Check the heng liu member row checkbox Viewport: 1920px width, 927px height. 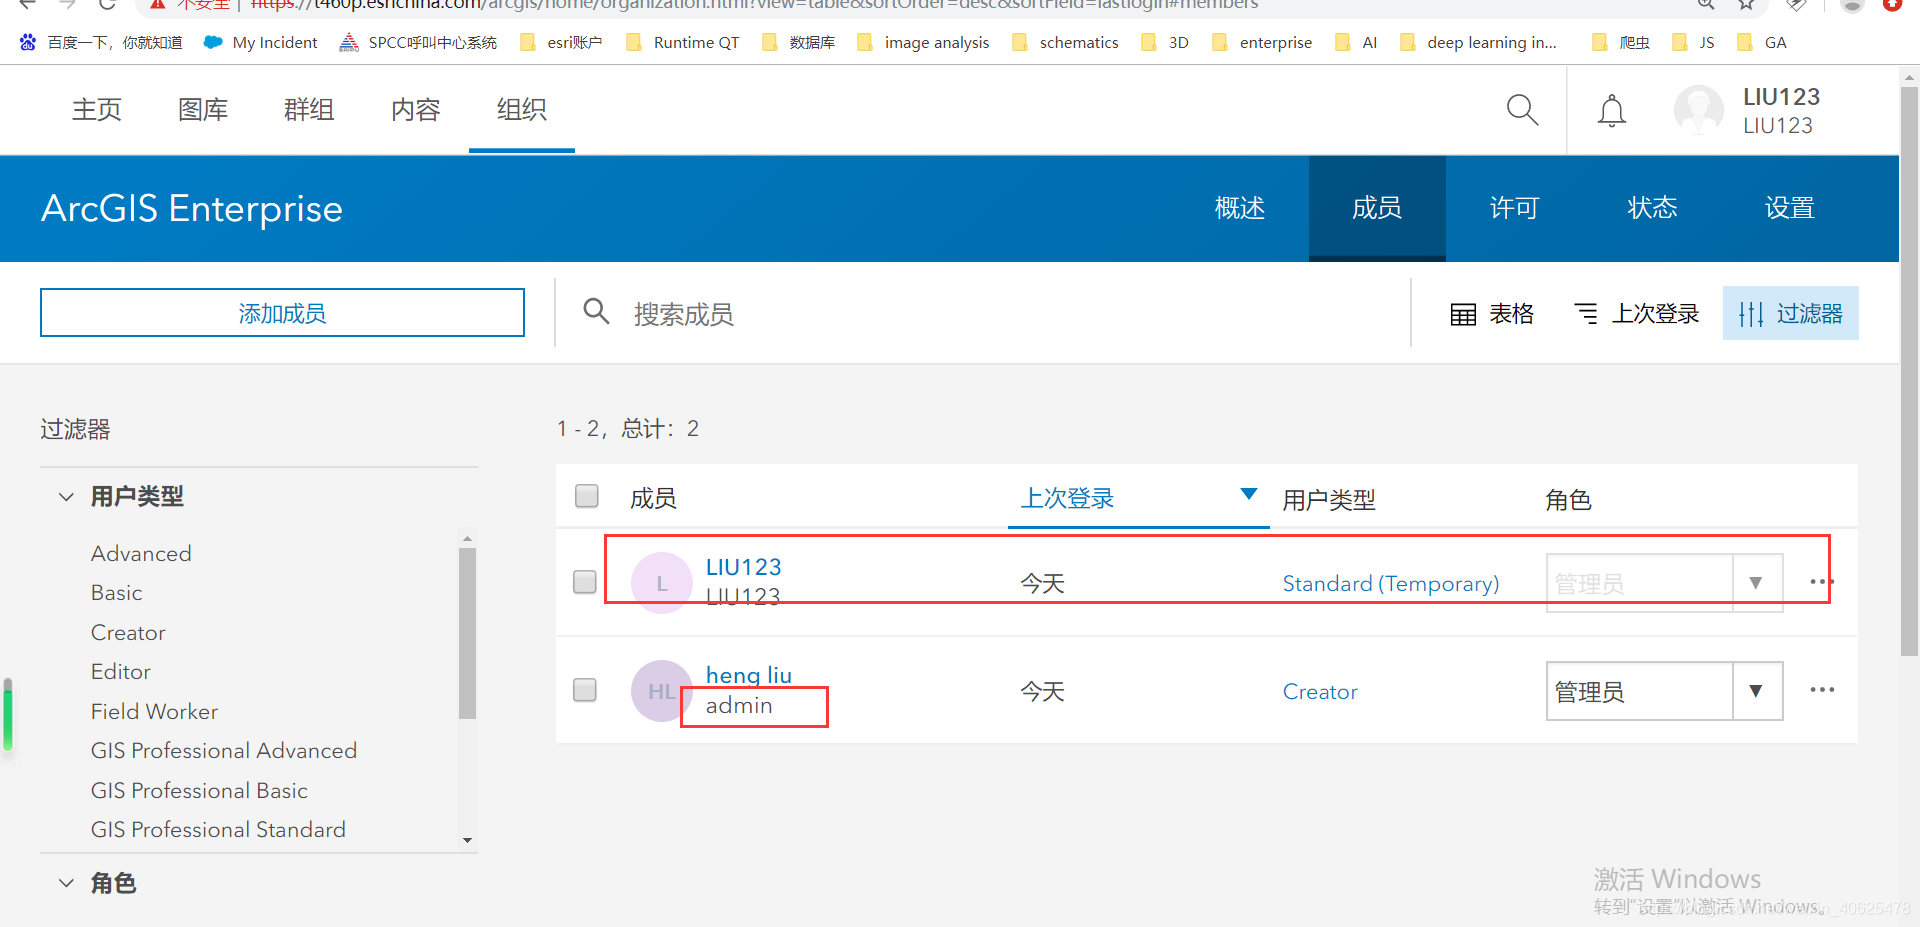tap(585, 690)
